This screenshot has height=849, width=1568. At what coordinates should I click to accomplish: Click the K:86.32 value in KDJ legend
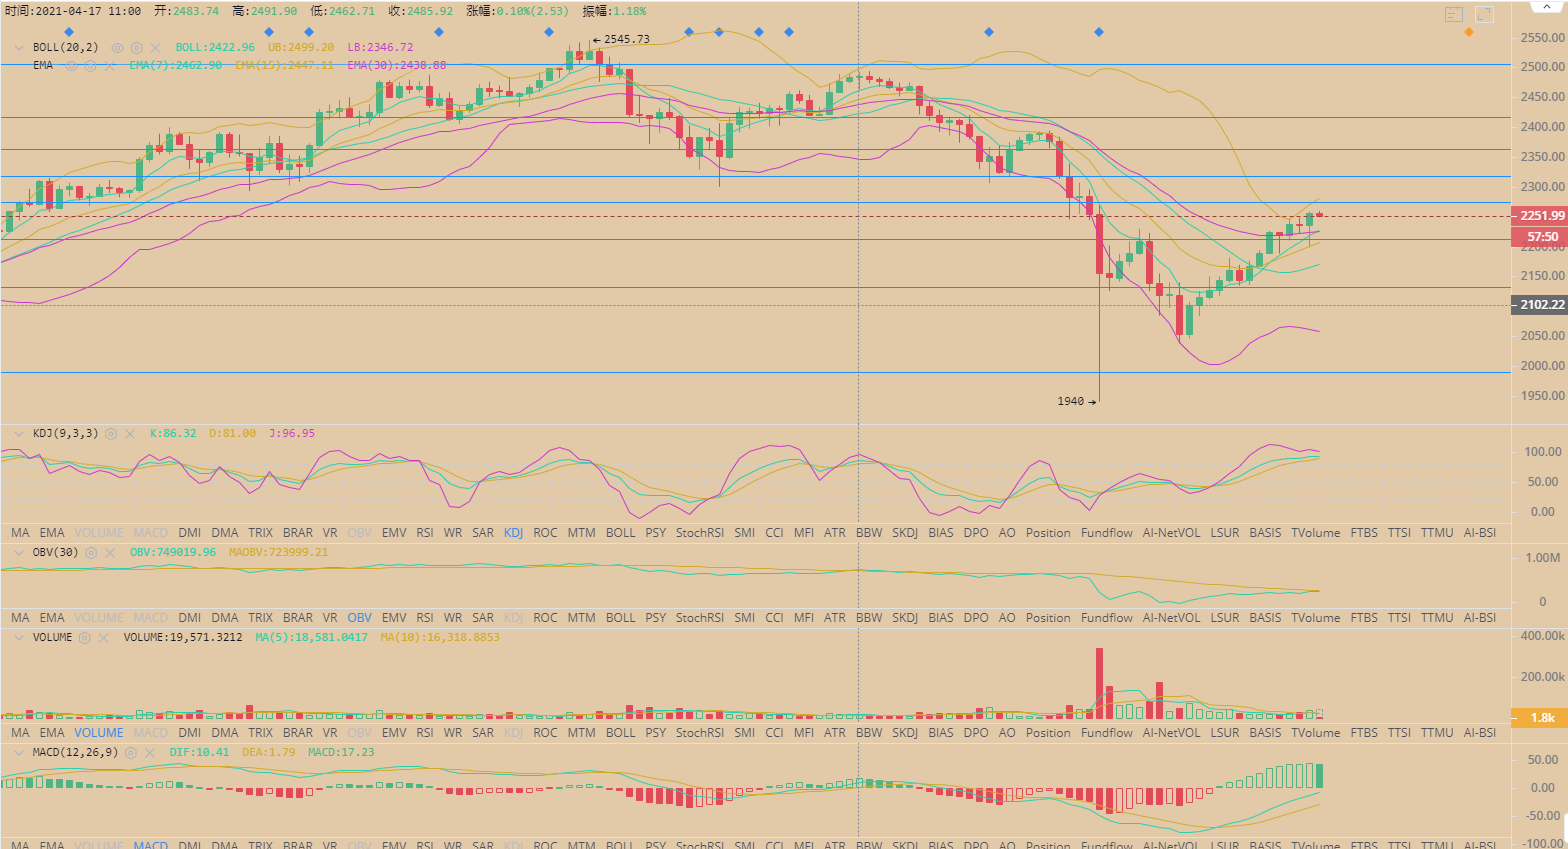[x=173, y=434]
